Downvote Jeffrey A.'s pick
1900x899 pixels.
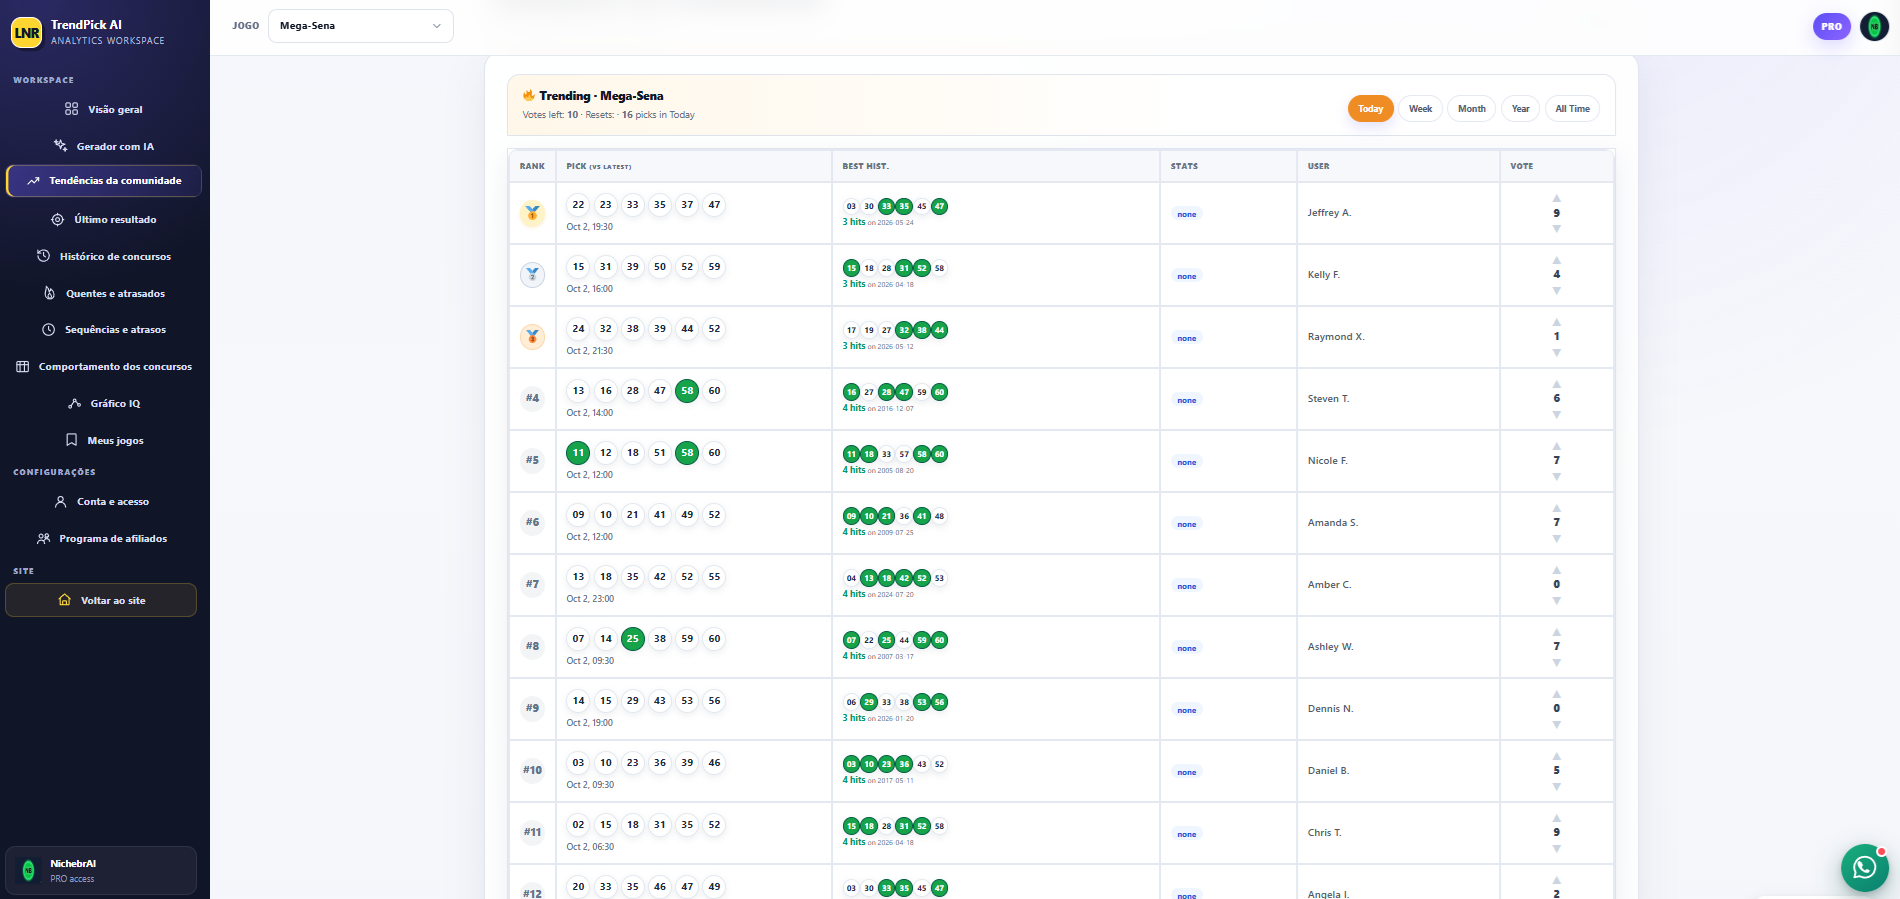point(1556,229)
